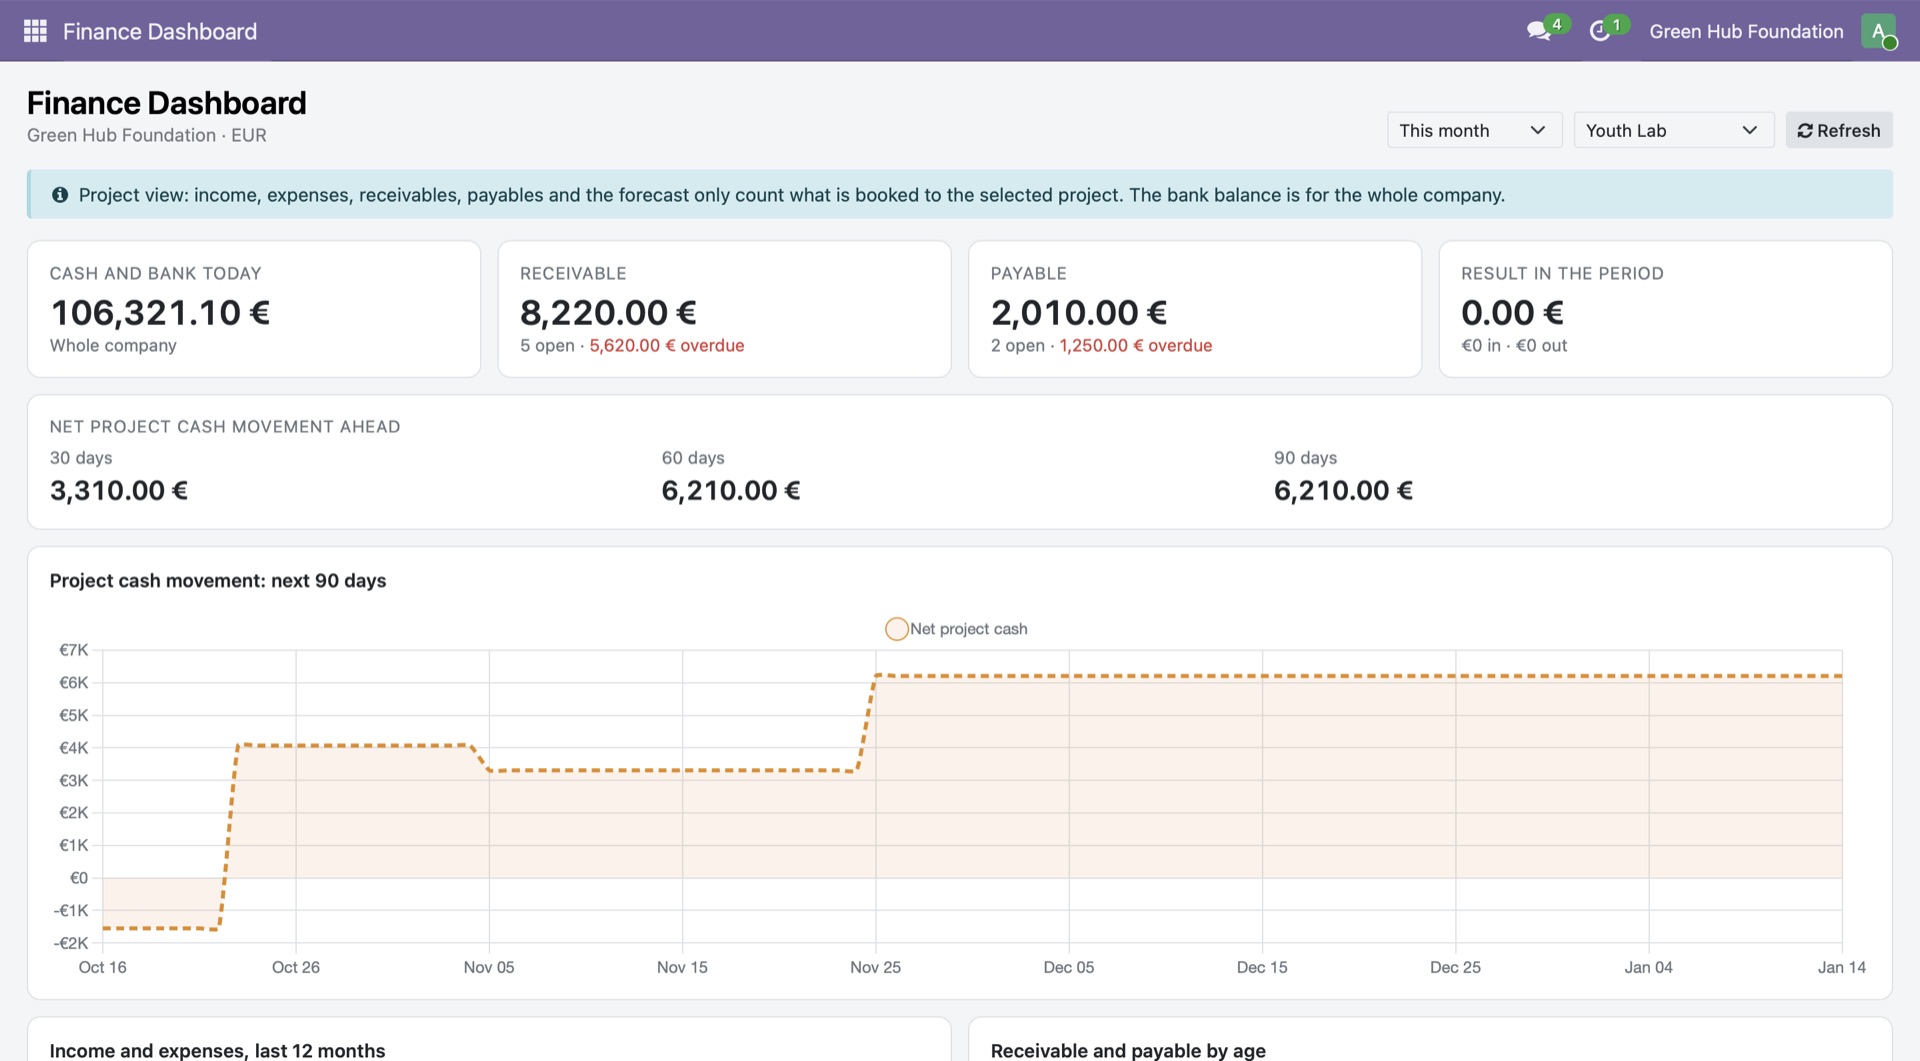Open the This month period dropdown

tap(1474, 130)
